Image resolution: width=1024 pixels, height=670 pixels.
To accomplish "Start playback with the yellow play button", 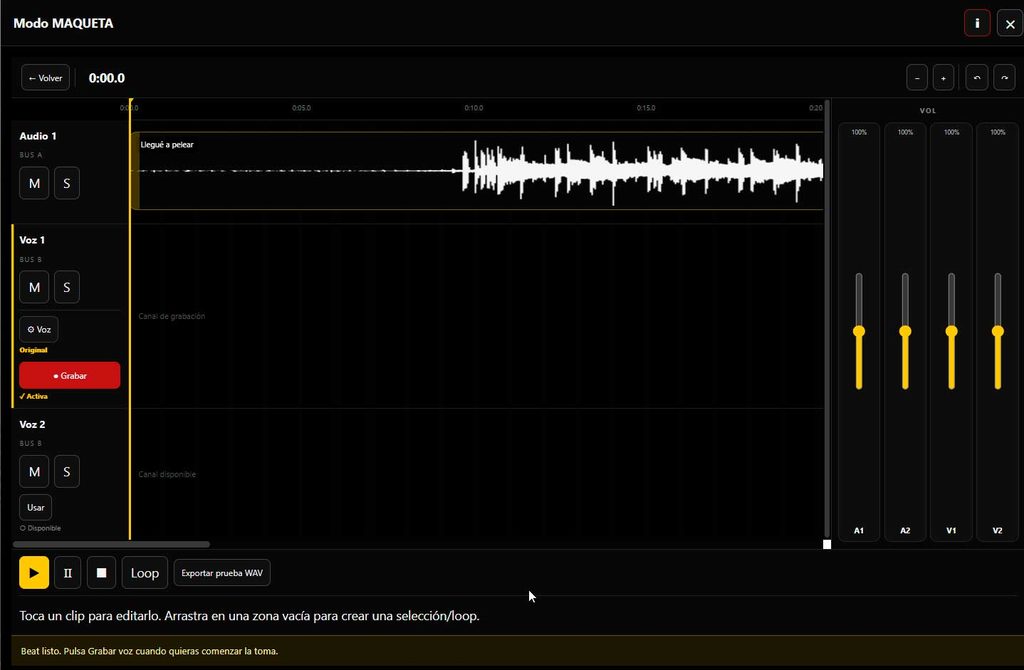I will (34, 573).
